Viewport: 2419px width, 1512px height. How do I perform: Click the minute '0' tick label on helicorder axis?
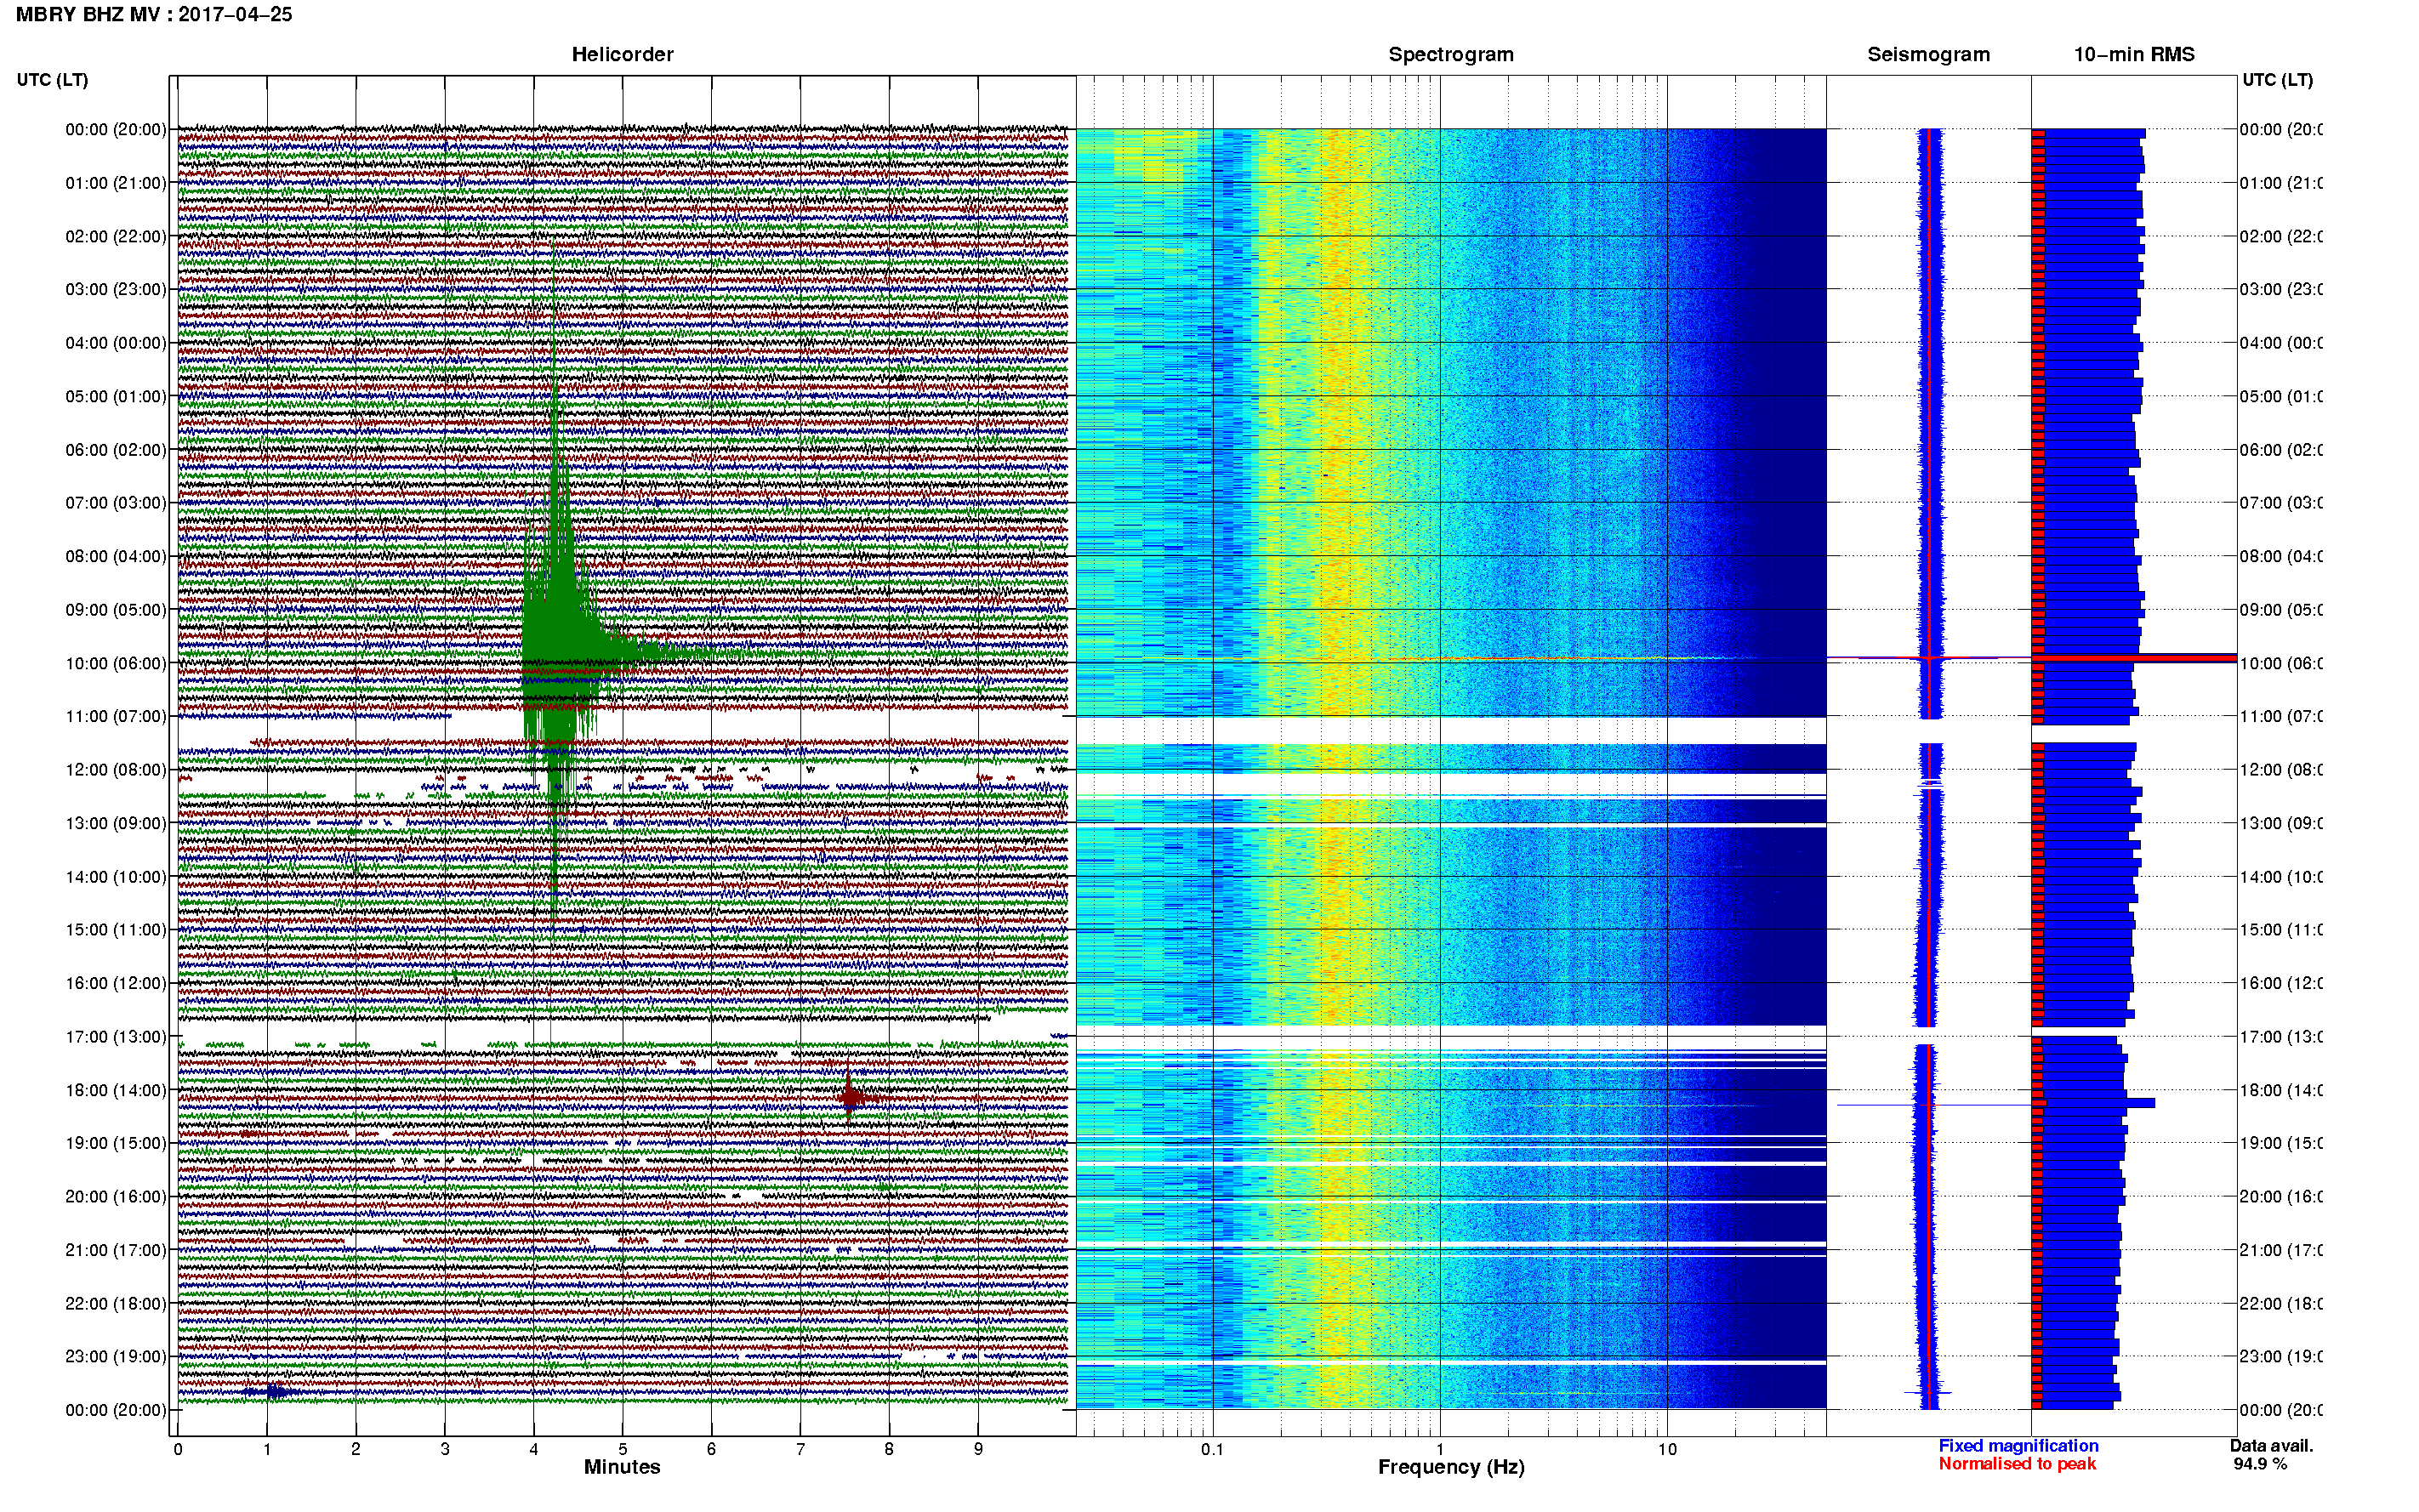178,1449
